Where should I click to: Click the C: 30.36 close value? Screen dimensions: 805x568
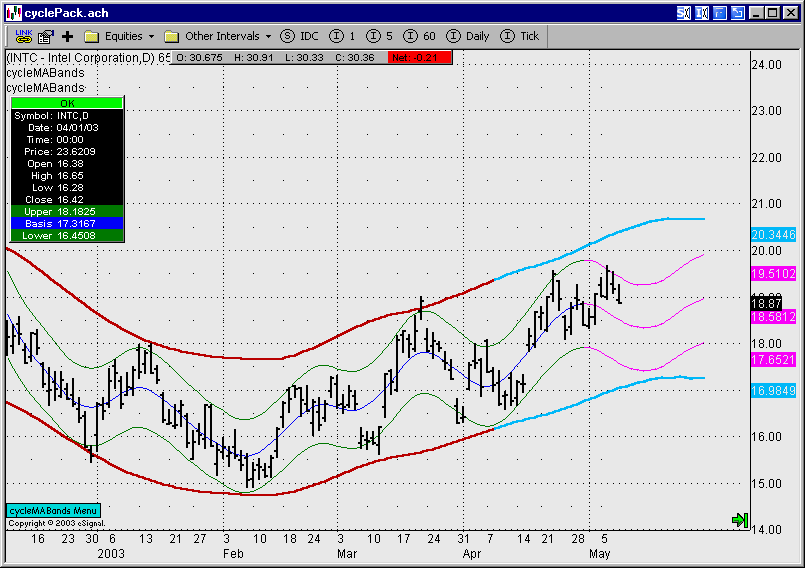coord(355,58)
